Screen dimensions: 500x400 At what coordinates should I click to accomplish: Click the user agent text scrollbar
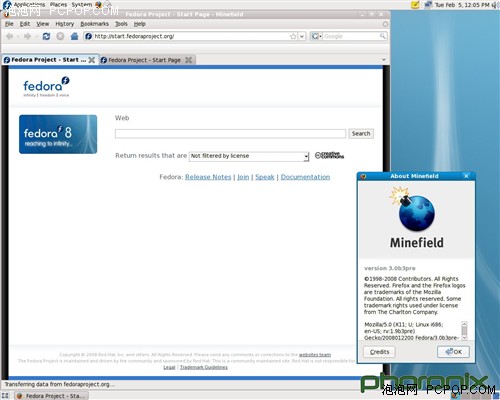tap(464, 331)
